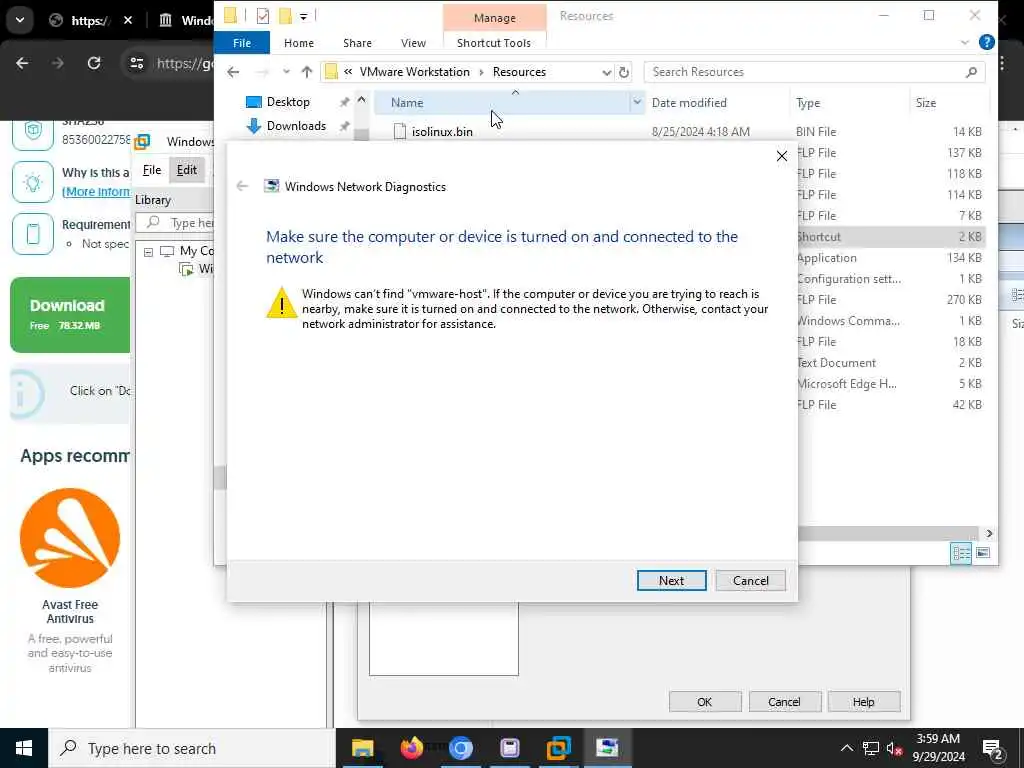Click the Resources breadcrumb in address bar

(519, 72)
